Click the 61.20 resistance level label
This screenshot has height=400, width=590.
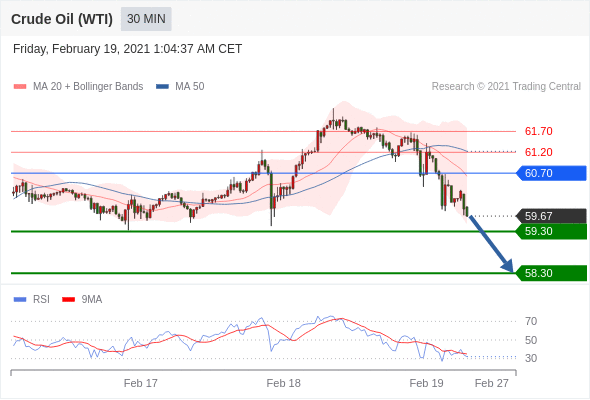pyautogui.click(x=538, y=152)
